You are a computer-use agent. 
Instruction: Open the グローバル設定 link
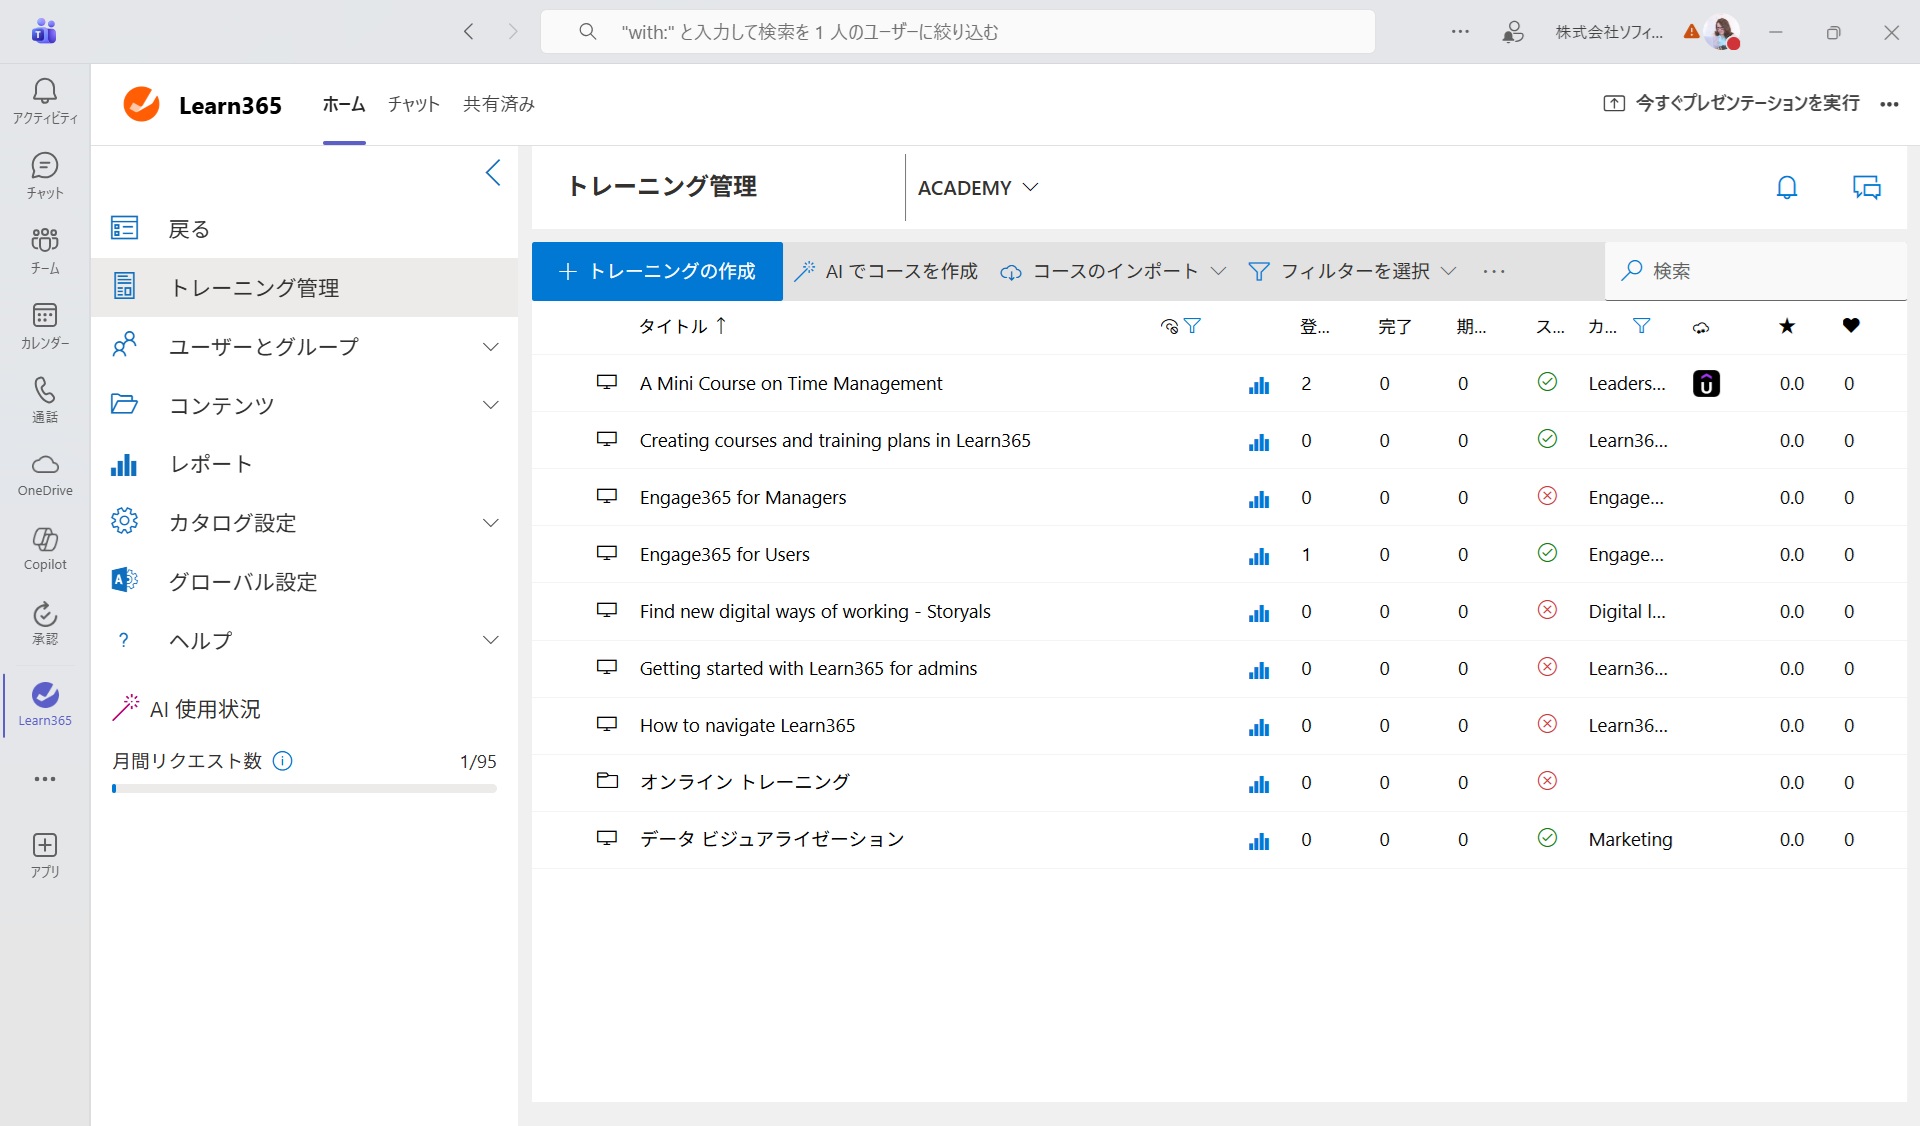(305, 581)
